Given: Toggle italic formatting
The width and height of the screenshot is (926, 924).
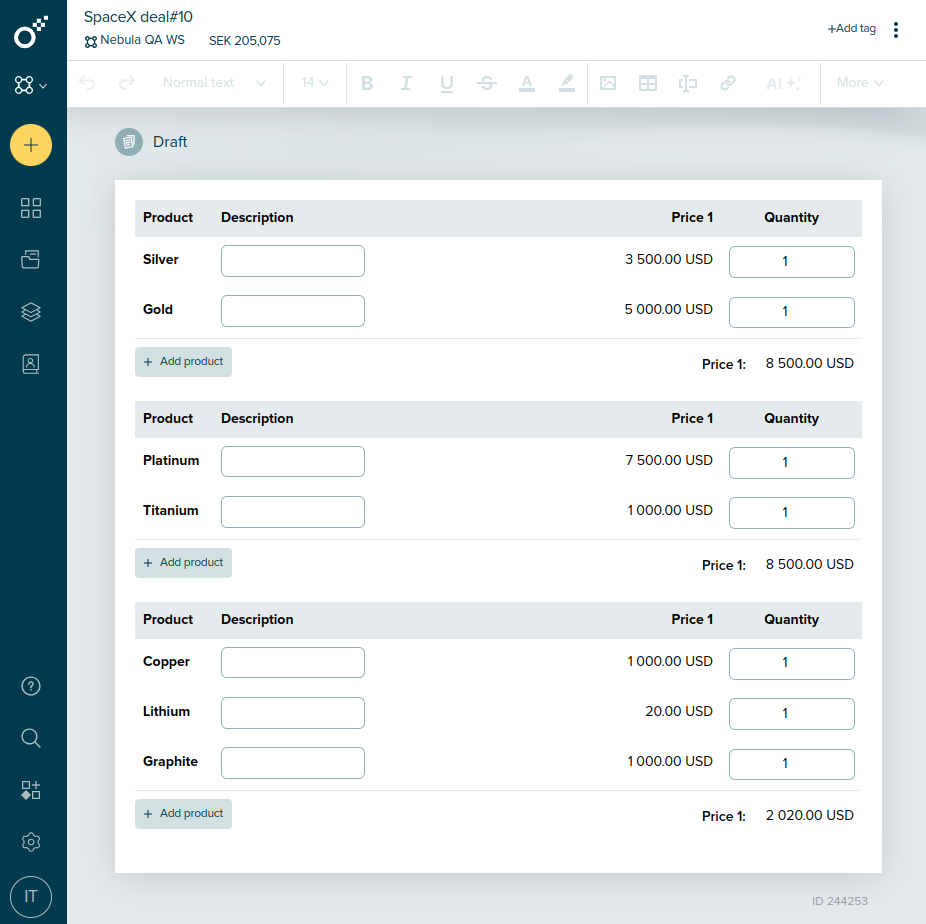Looking at the screenshot, I should click(x=406, y=83).
